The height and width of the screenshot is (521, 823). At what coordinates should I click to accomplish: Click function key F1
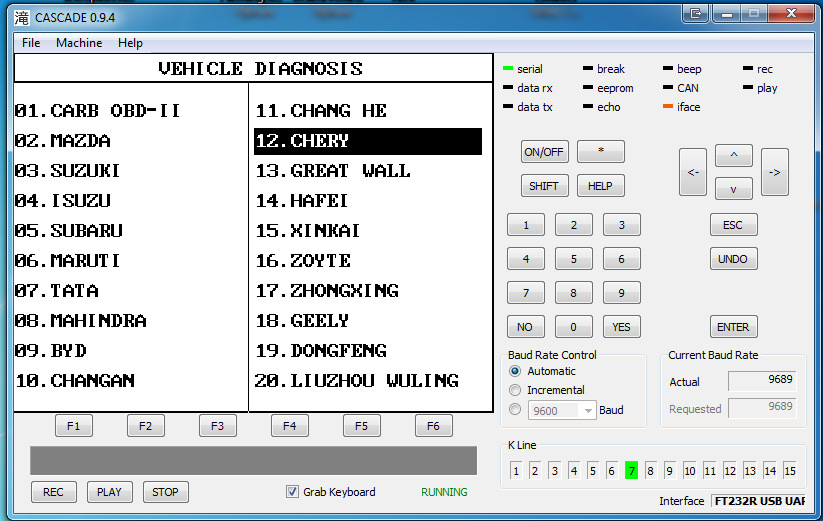(x=74, y=426)
